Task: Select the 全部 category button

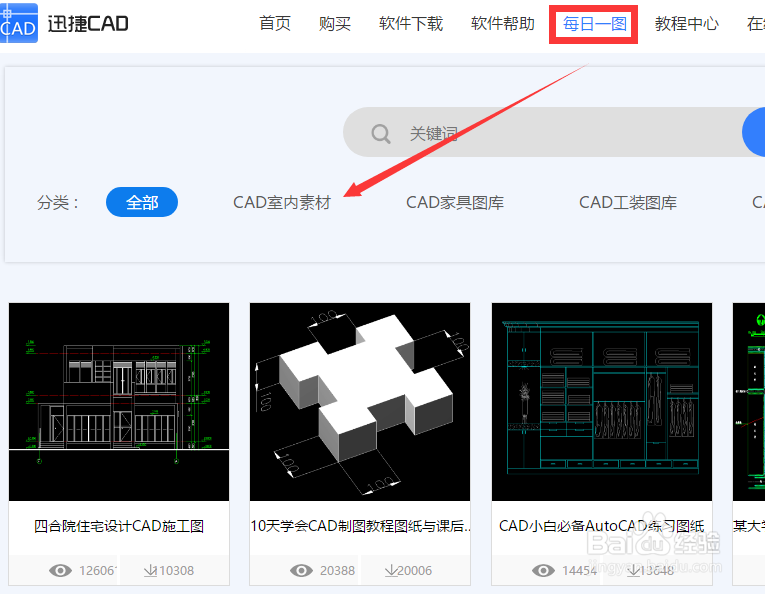Action: click(142, 202)
